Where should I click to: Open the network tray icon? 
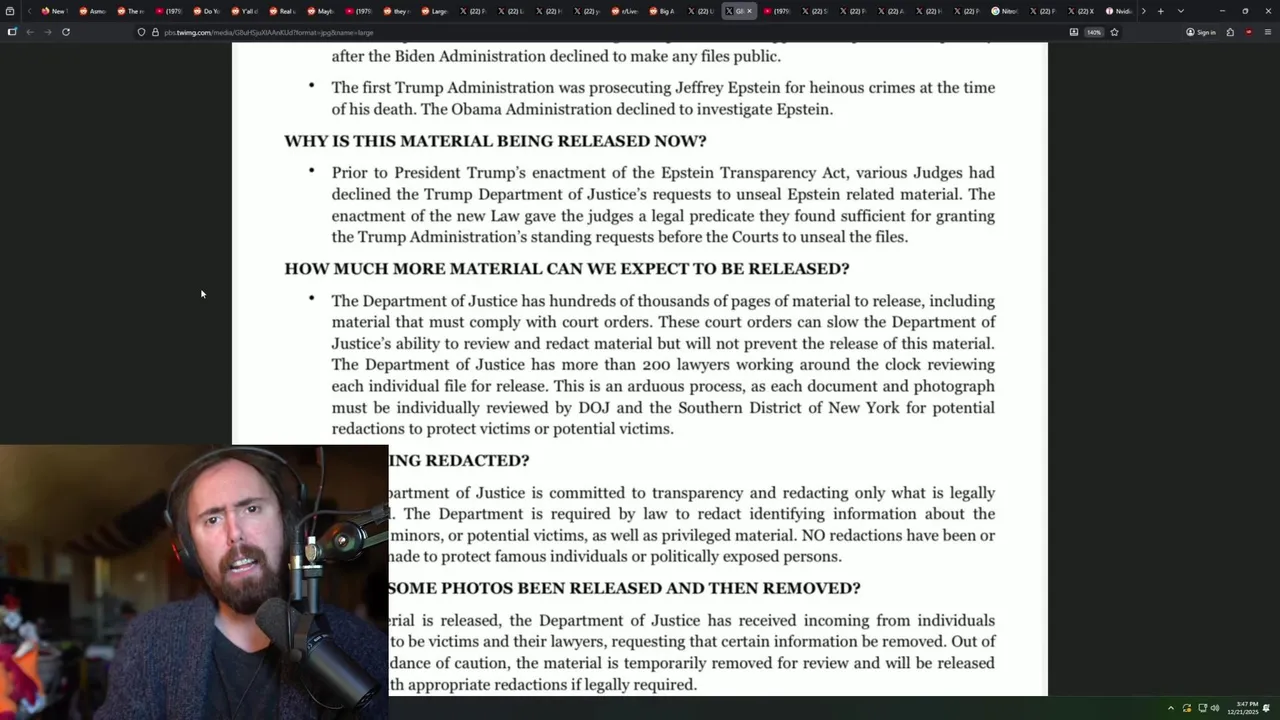[1202, 708]
